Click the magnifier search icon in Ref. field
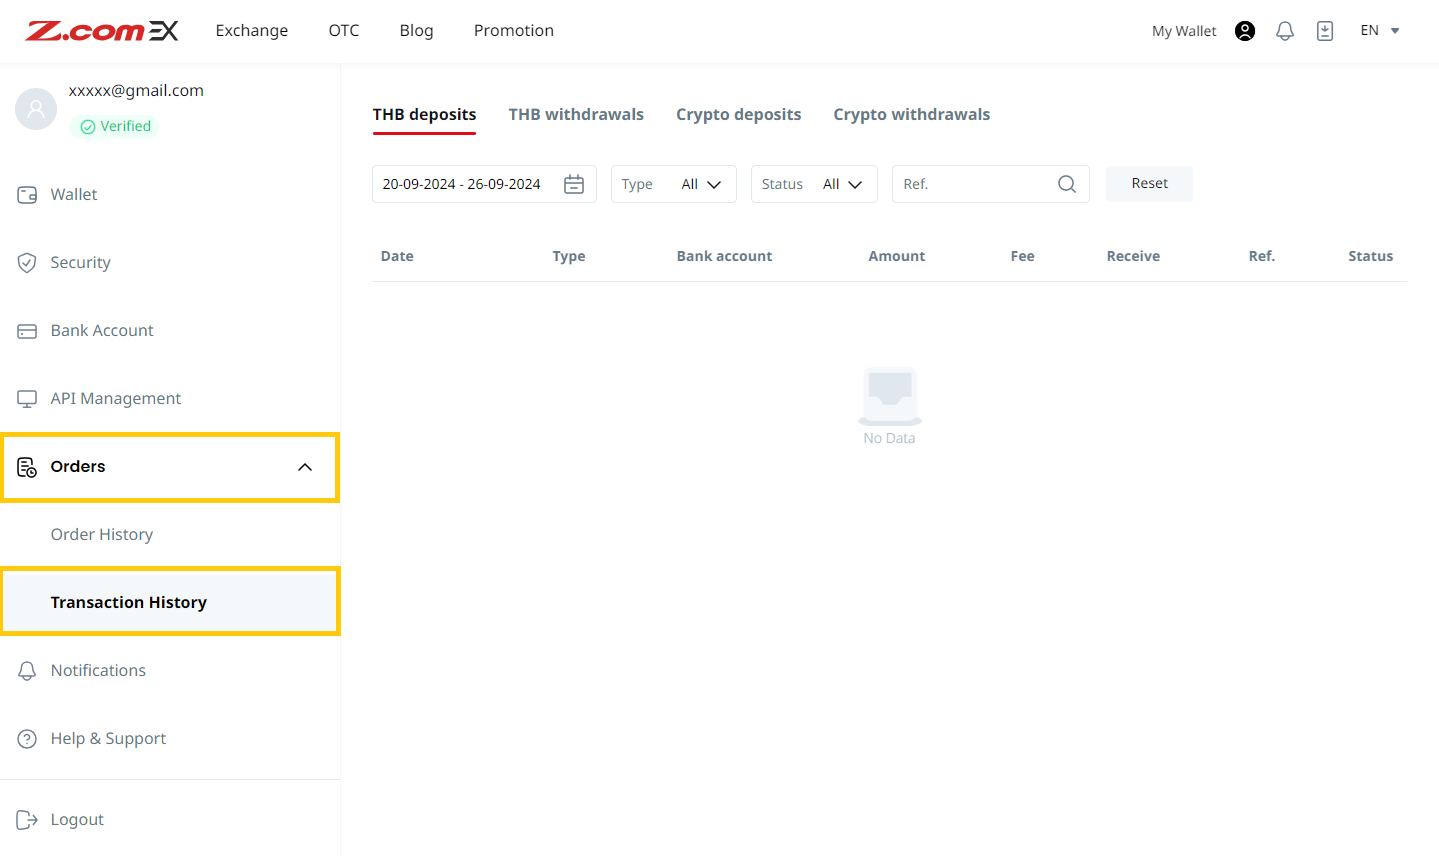Image resolution: width=1439 pixels, height=859 pixels. pos(1067,184)
